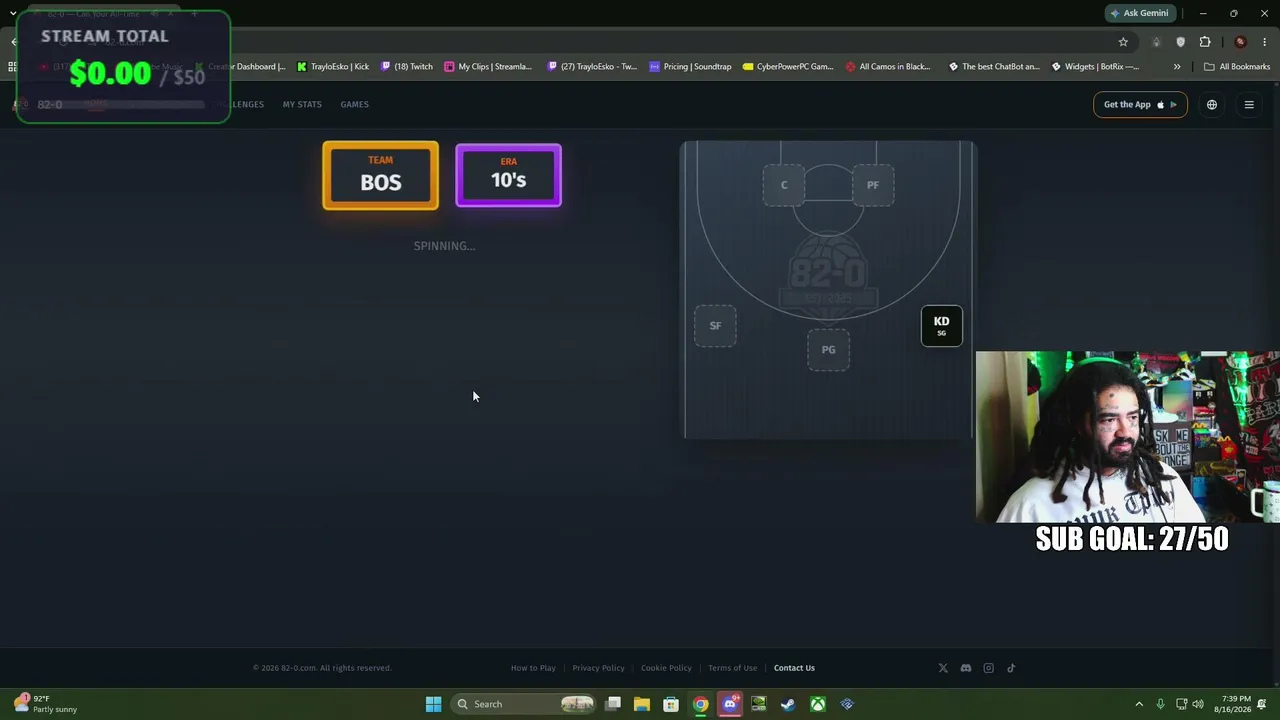1280x720 pixels.
Task: Open the CyberPowerPC Gam... bookmark
Action: [788, 67]
